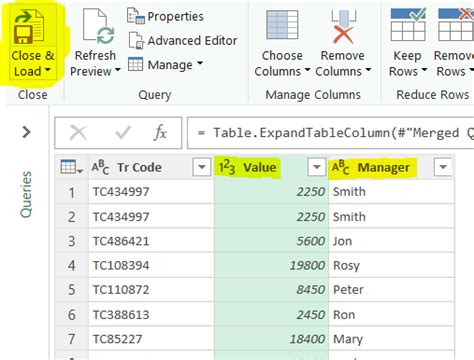Click the value cell 18400
Screen dimensions: 474x360
pos(271,339)
